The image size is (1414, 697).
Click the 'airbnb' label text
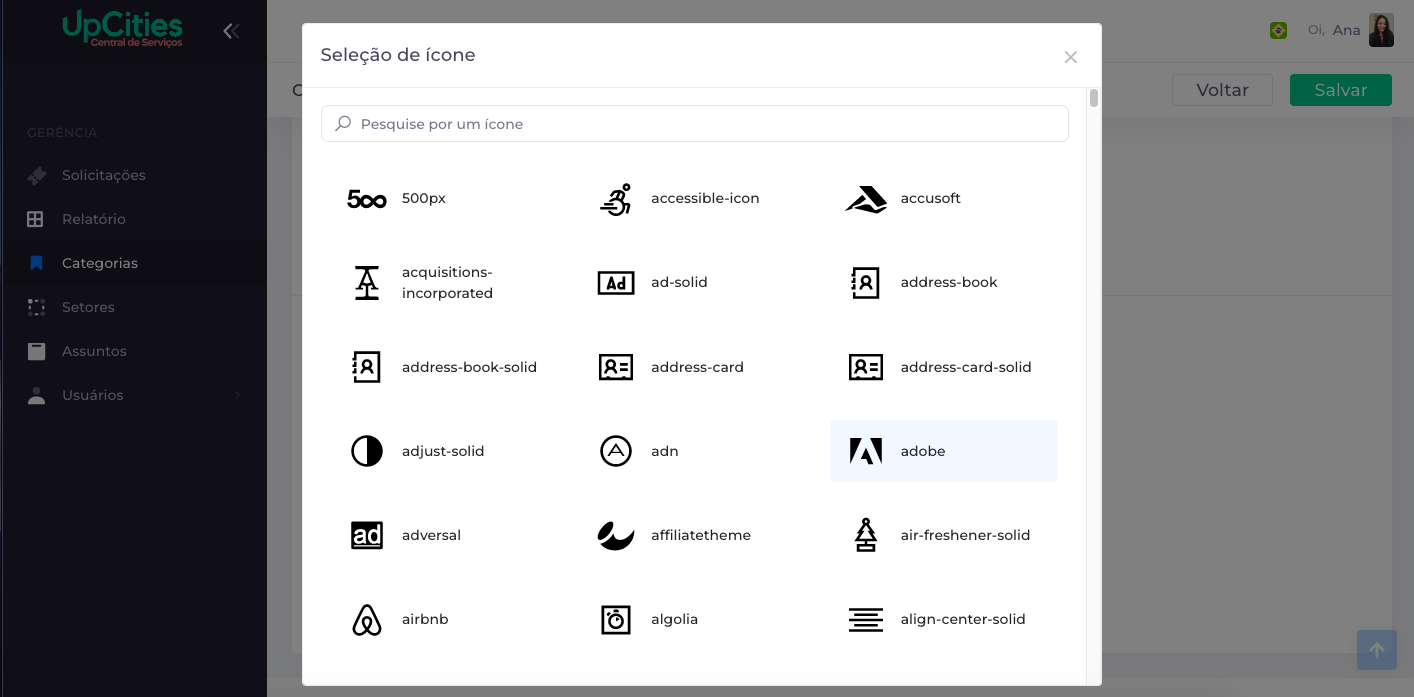425,619
